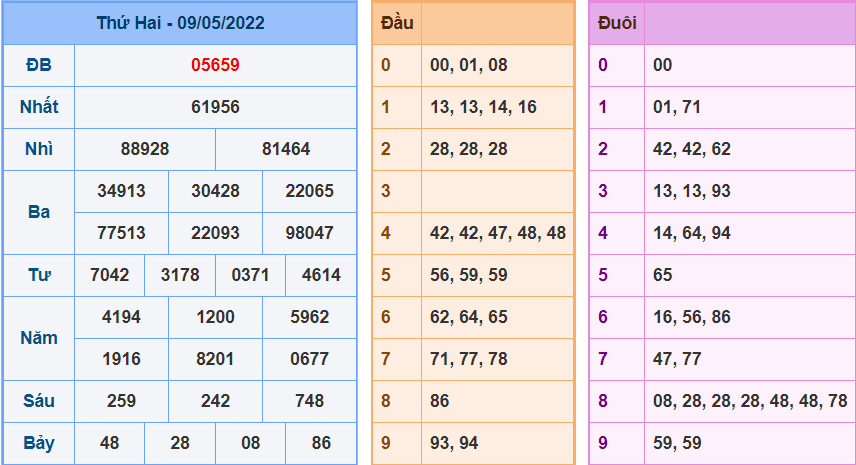Click Đầu values 62, 64, 65
Image resolution: width=856 pixels, height=465 pixels.
pos(468,317)
